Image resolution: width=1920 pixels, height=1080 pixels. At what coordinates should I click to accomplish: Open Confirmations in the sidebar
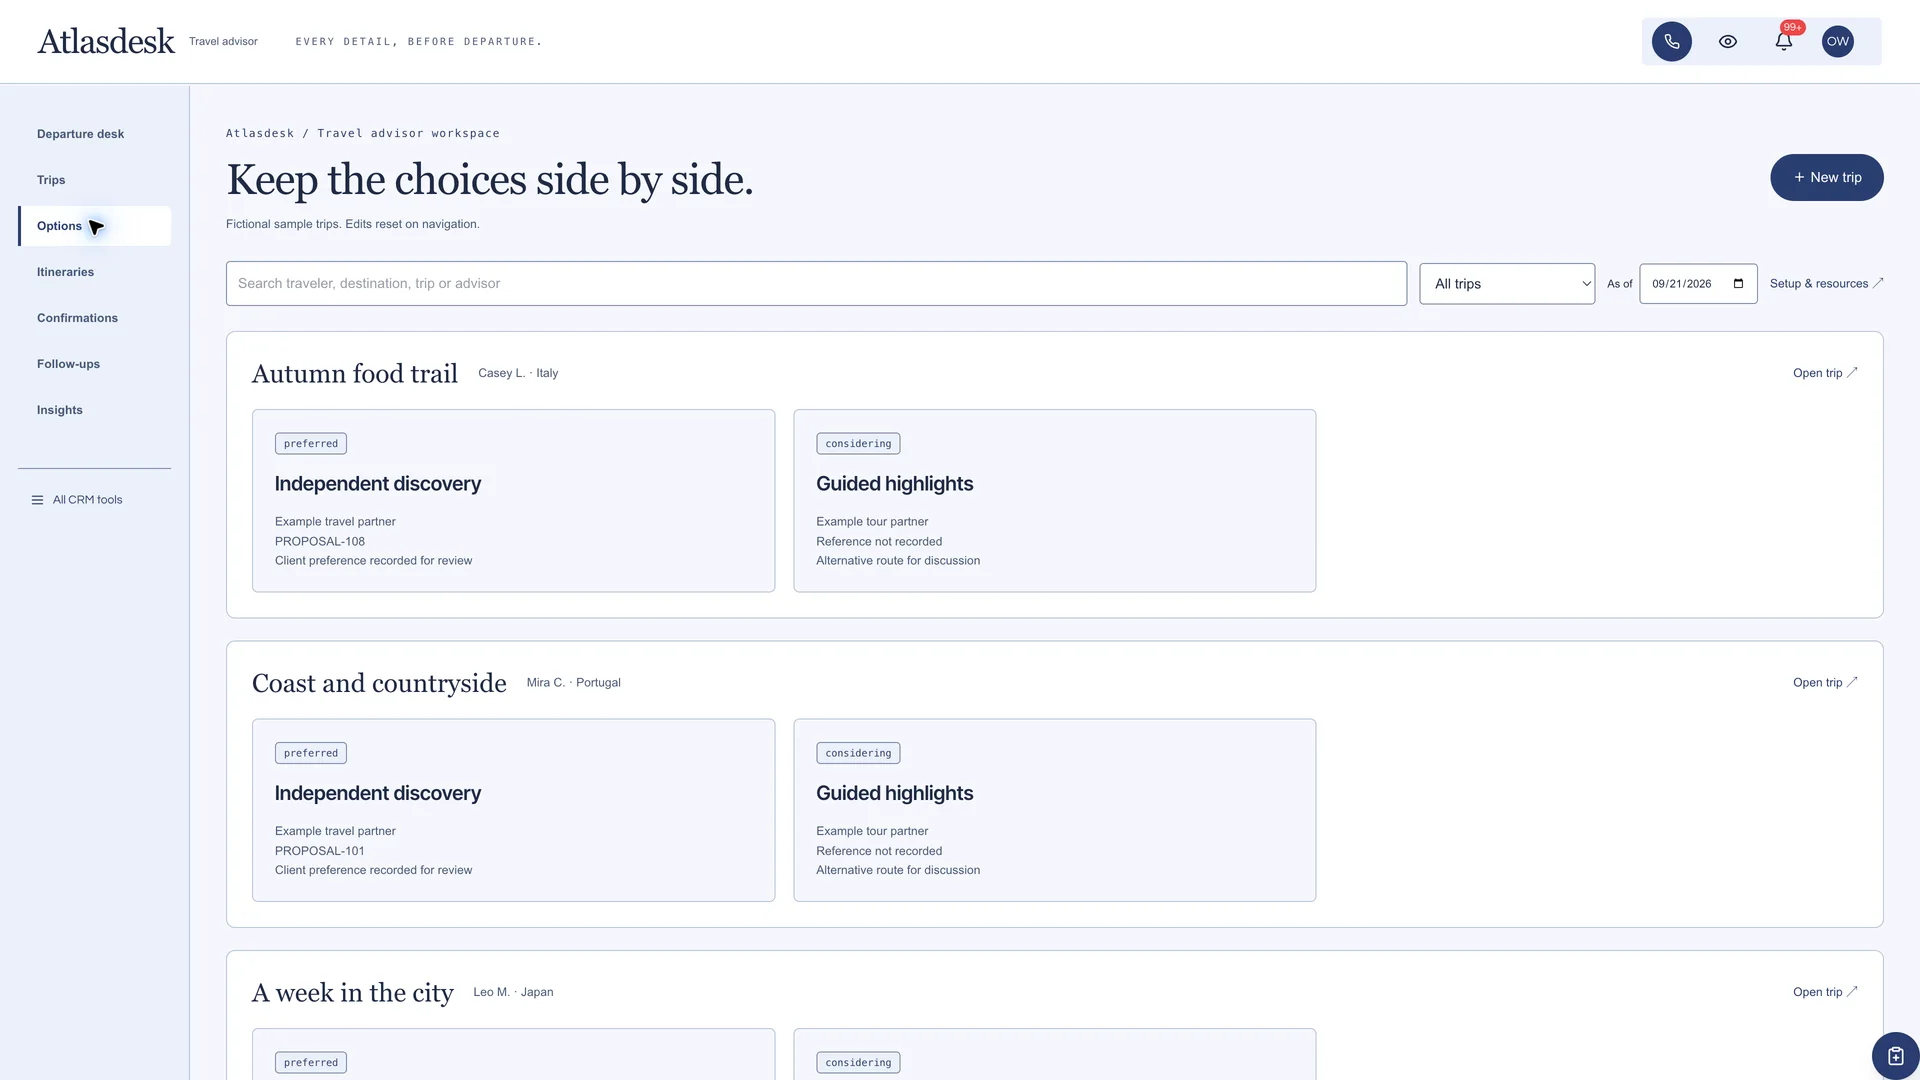(95, 318)
